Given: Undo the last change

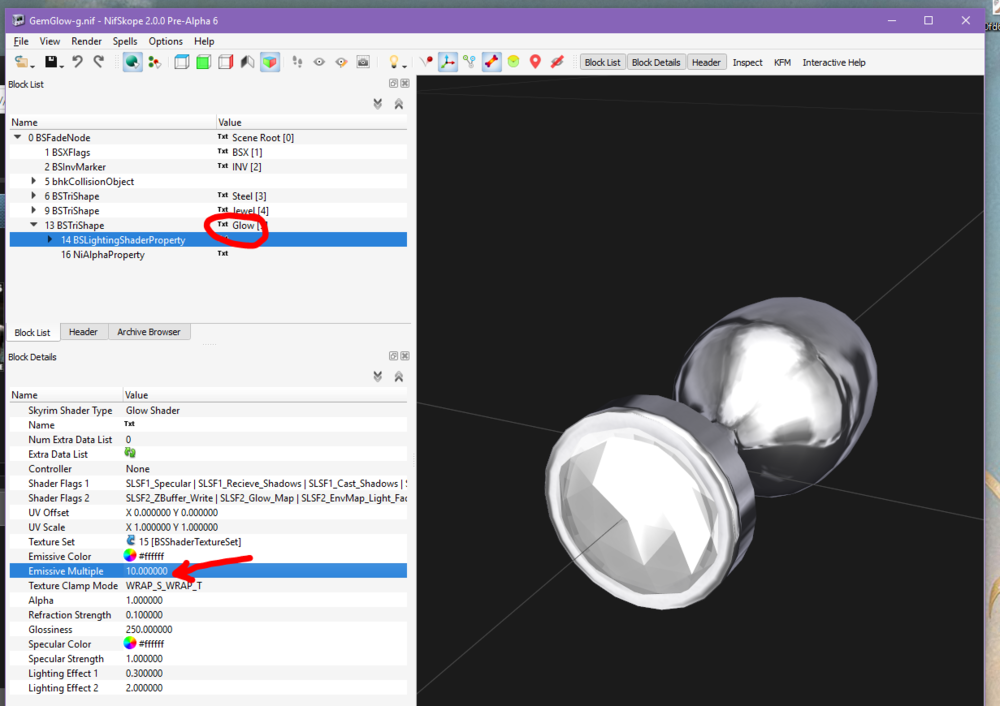Looking at the screenshot, I should coord(77,62).
